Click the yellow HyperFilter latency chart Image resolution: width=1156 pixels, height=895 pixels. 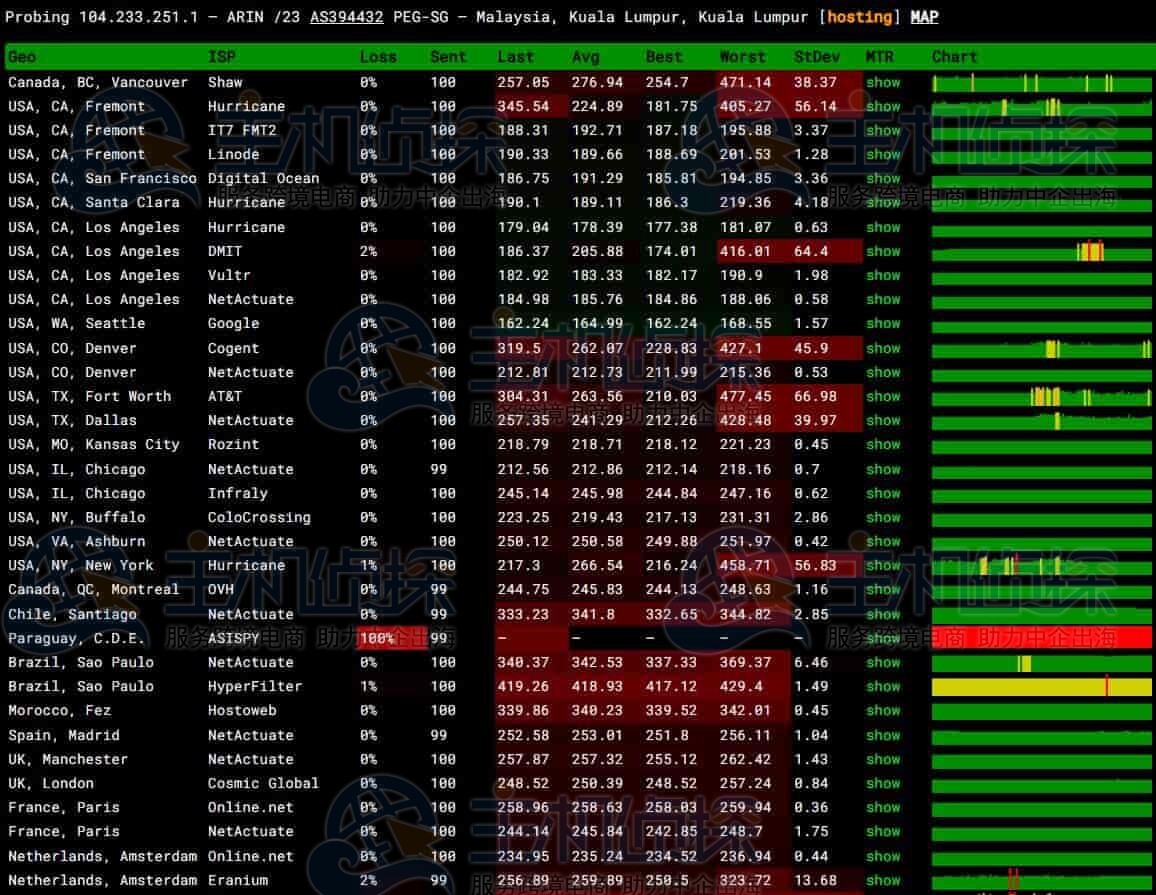coord(1041,686)
